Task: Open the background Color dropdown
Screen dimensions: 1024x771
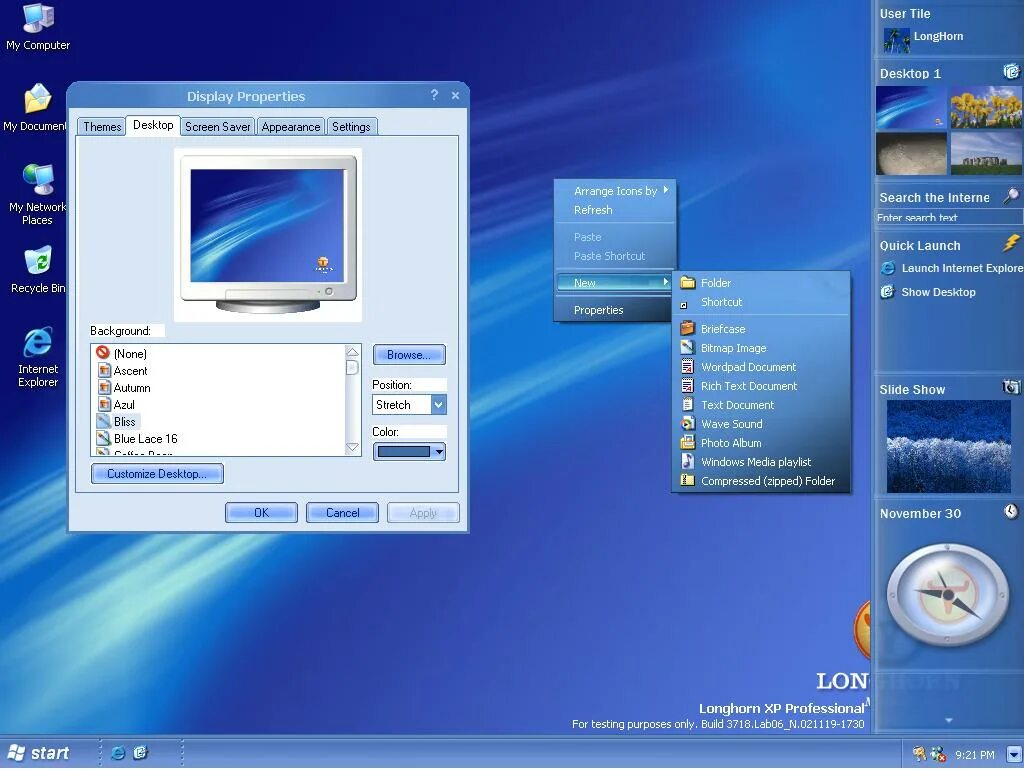Action: coord(409,451)
